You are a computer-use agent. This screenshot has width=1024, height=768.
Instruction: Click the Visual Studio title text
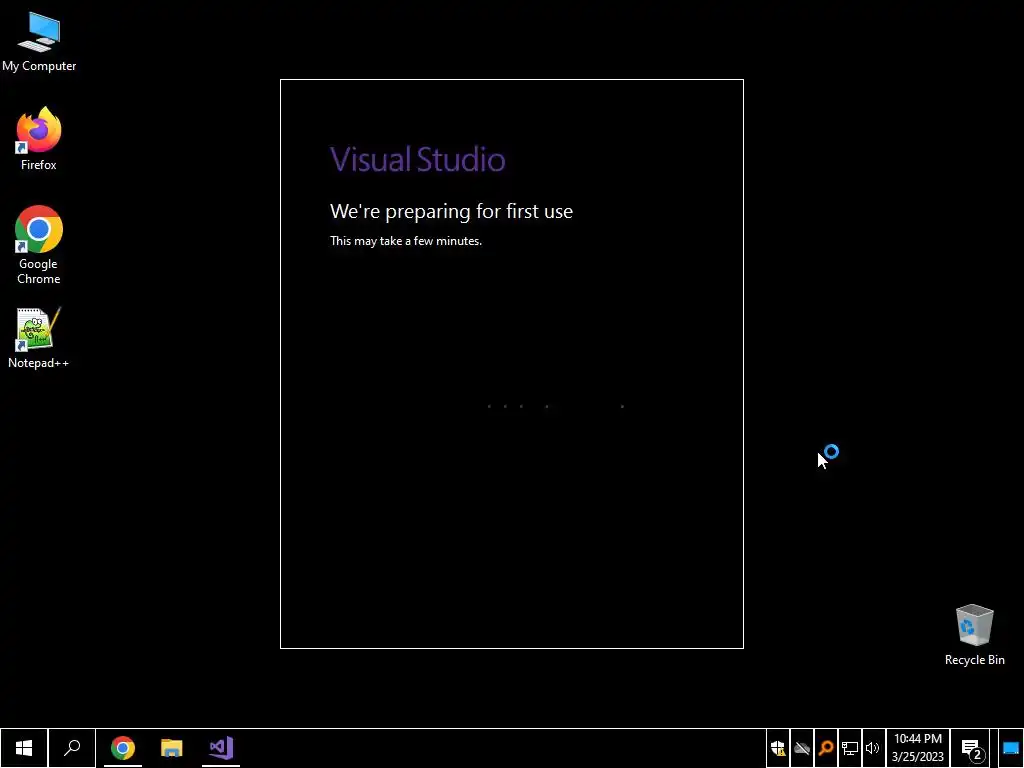(x=417, y=159)
